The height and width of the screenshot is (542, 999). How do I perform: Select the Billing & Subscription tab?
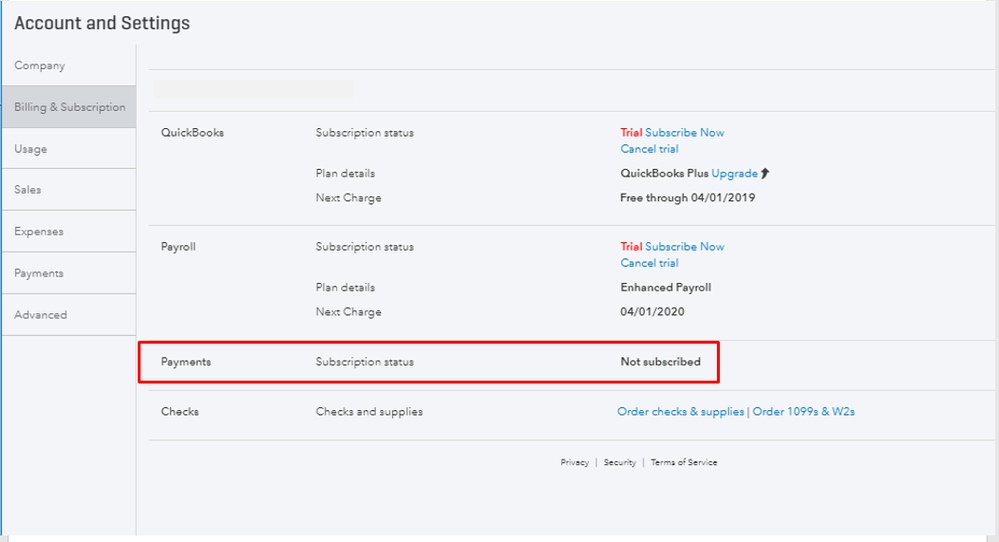[x=70, y=107]
